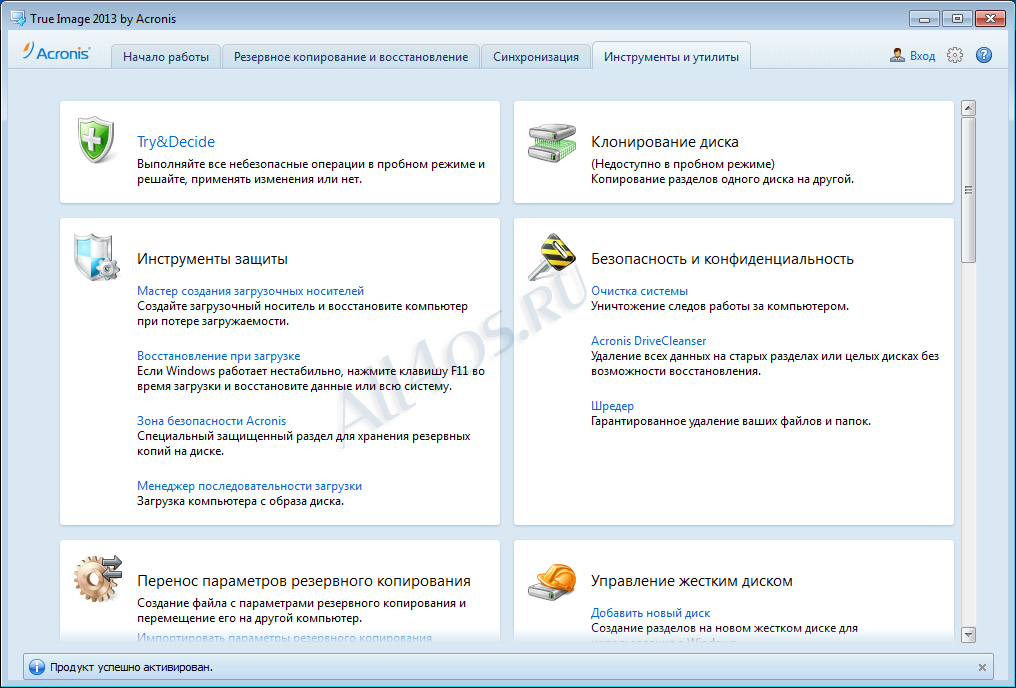Click the Вход sign-in link

[922, 56]
